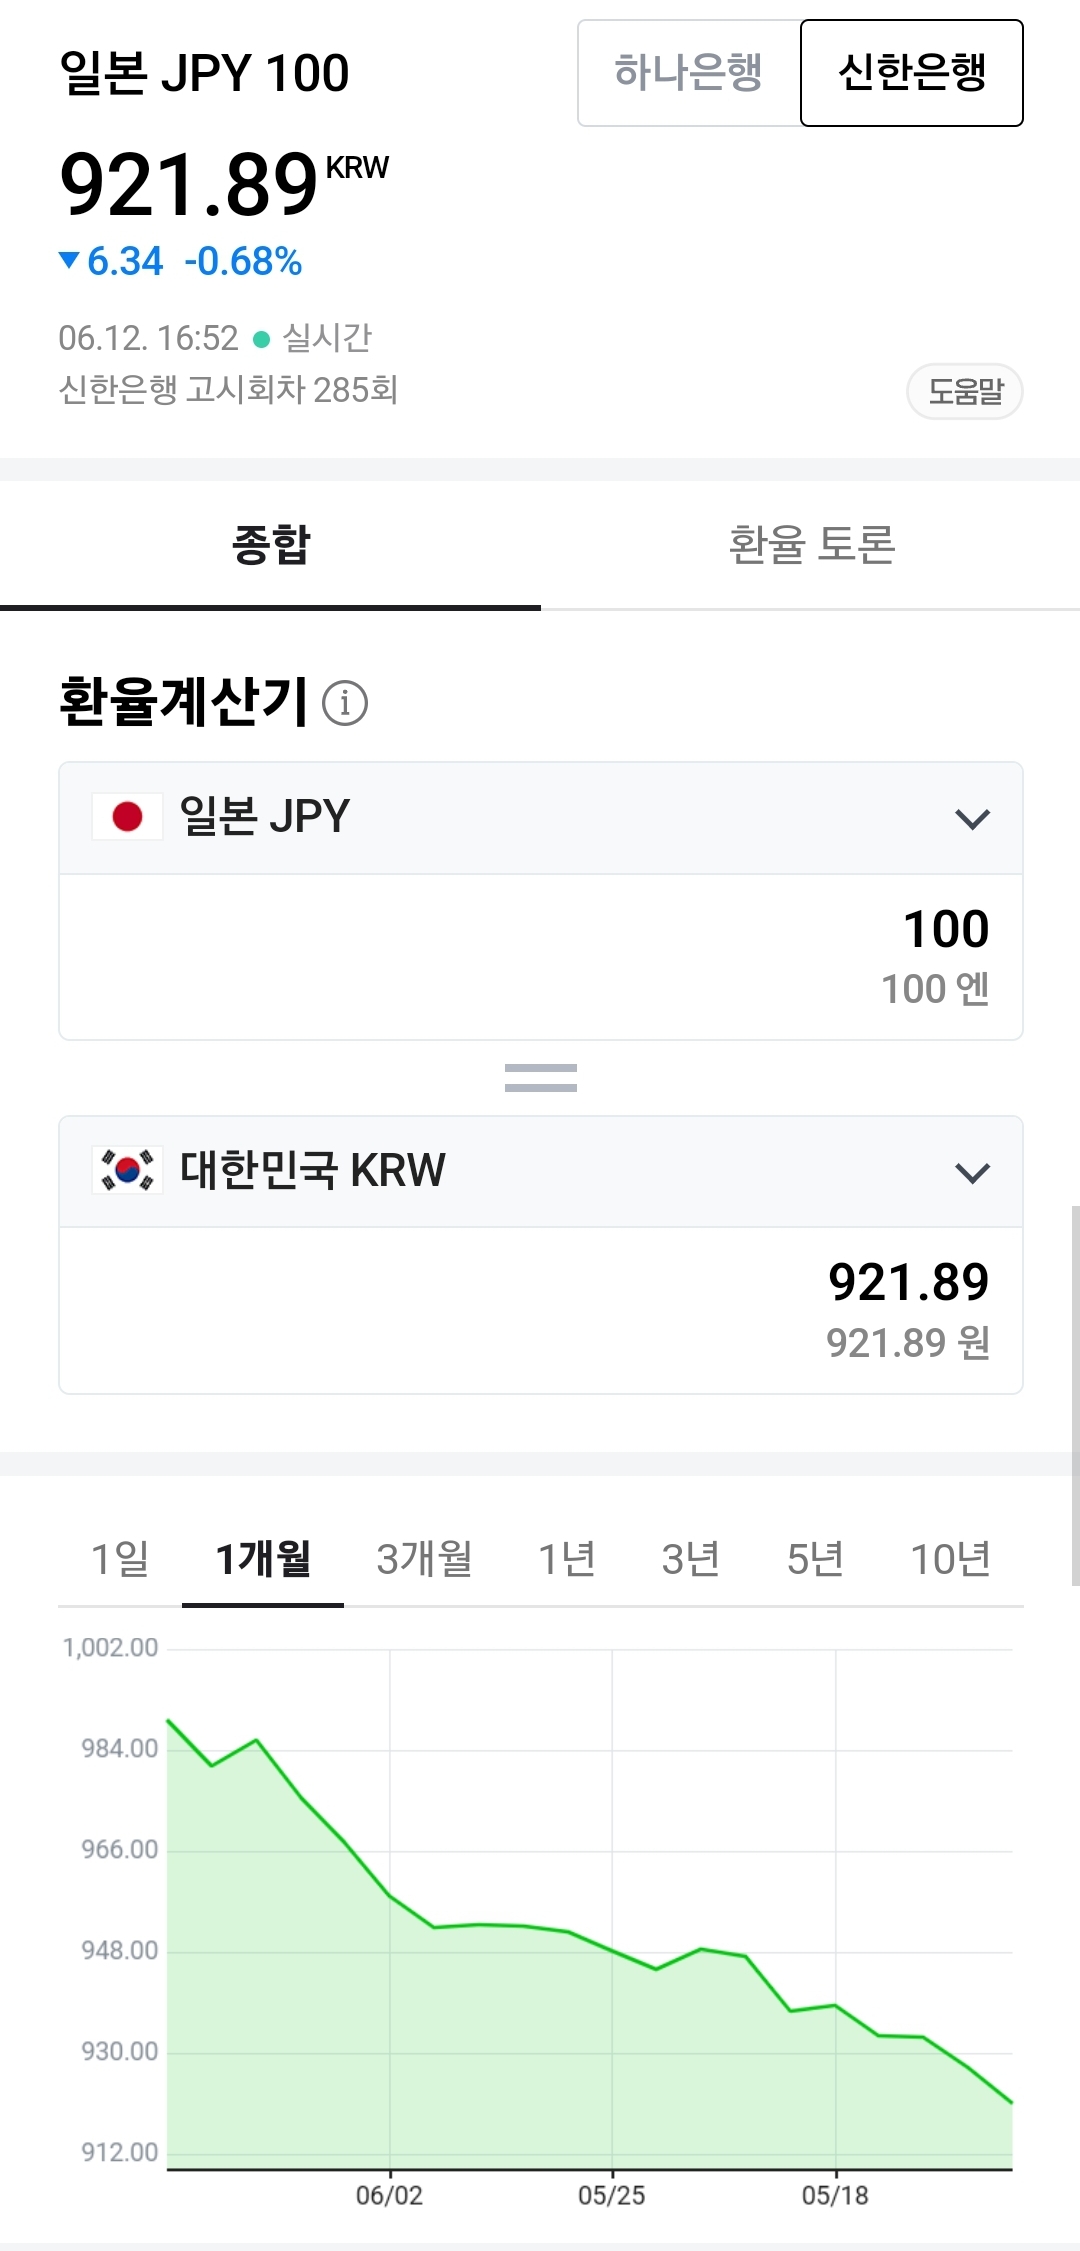This screenshot has height=2251, width=1080.
Task: Click the chart line at 05/25
Action: [x=612, y=1951]
